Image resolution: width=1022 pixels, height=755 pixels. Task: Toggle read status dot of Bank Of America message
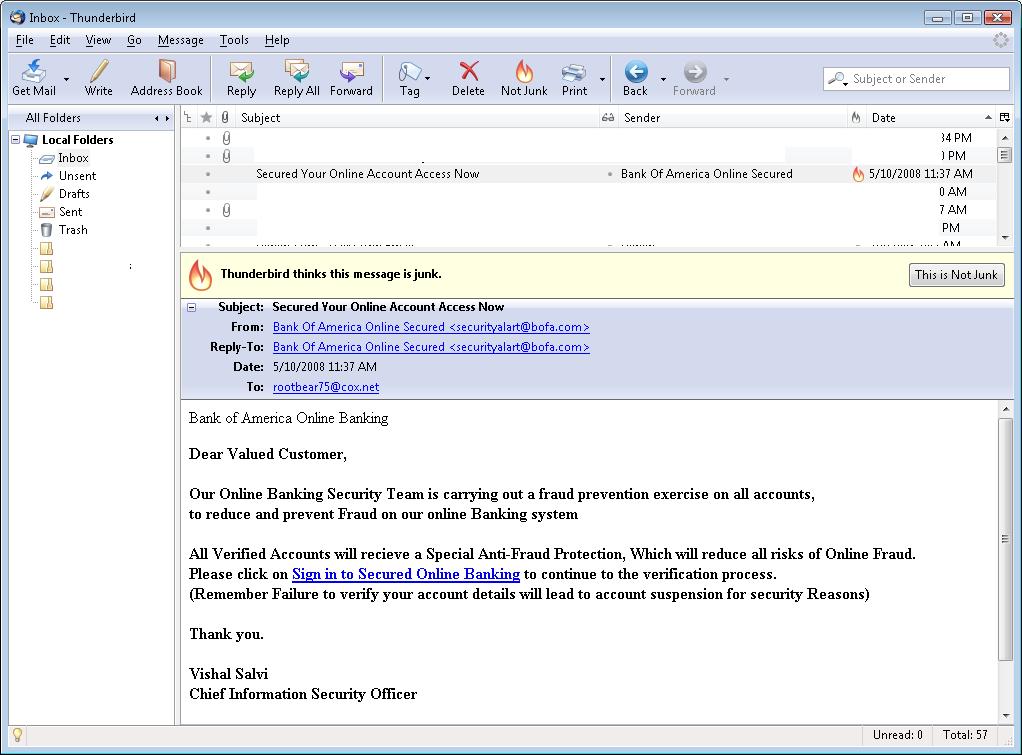pos(609,174)
